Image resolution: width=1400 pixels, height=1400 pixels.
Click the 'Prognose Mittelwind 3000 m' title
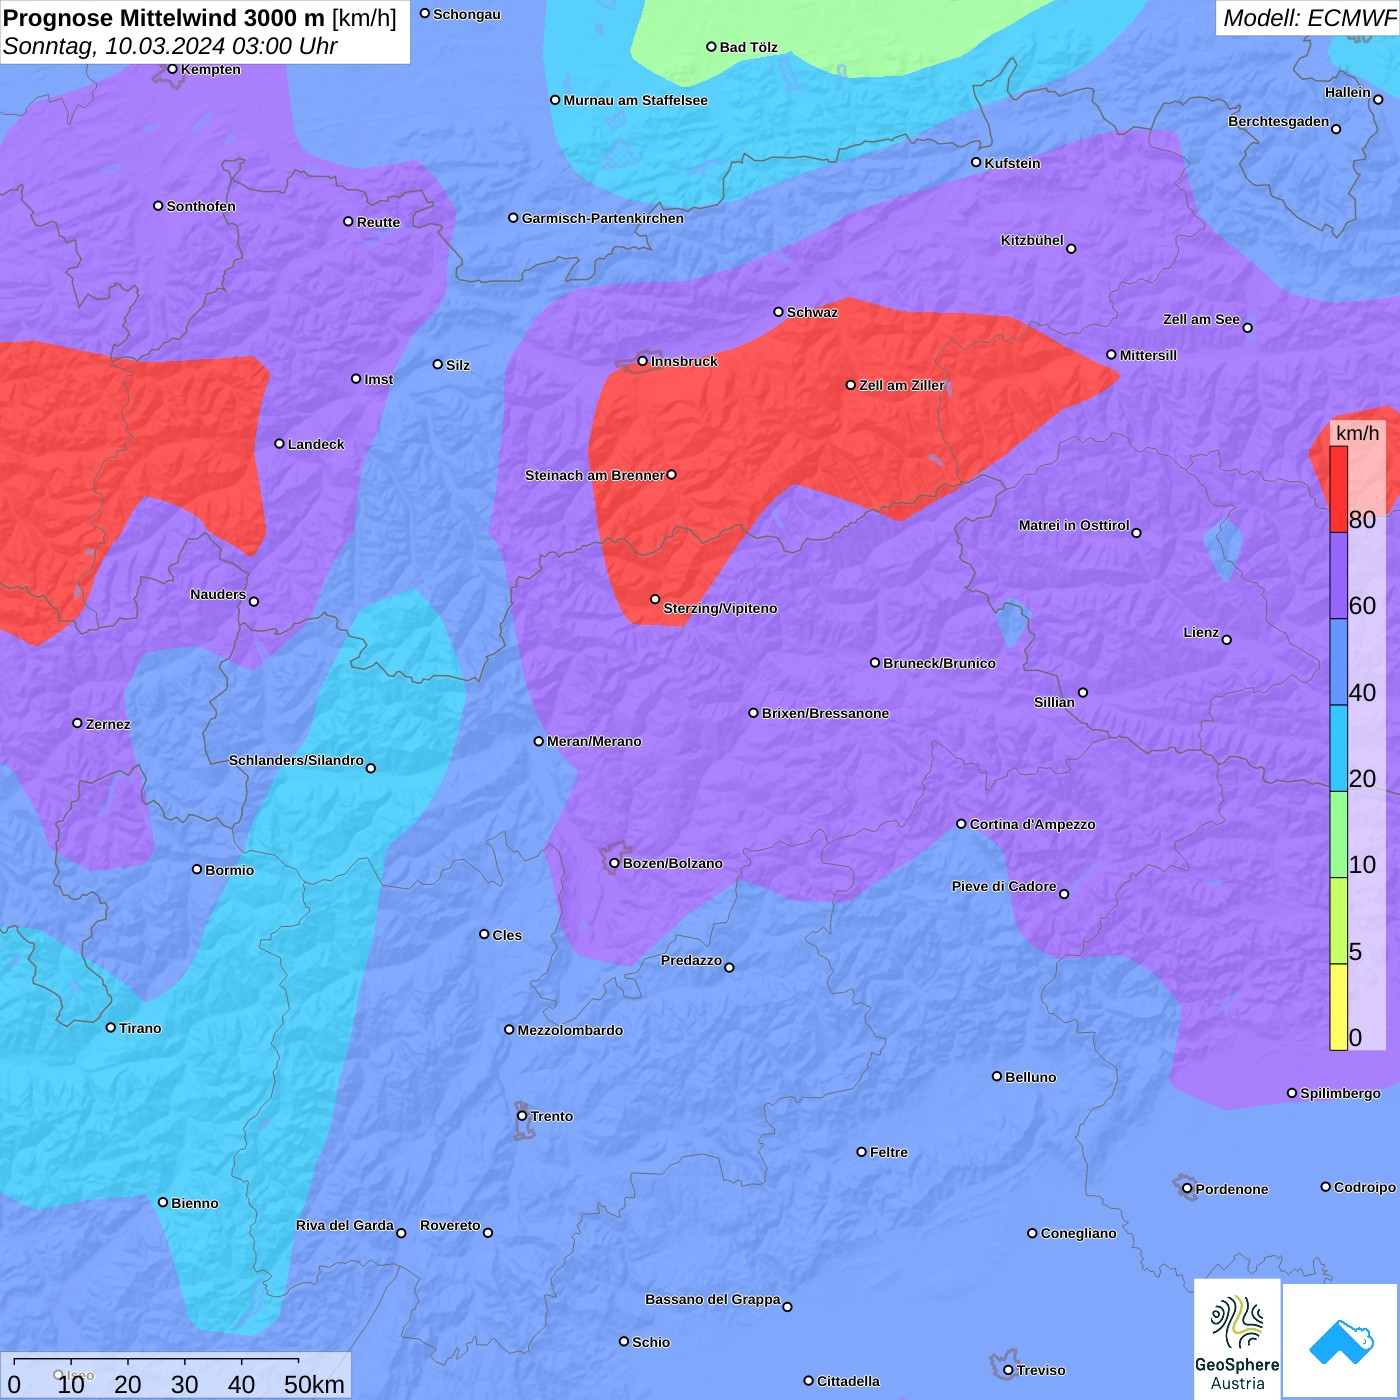(164, 18)
